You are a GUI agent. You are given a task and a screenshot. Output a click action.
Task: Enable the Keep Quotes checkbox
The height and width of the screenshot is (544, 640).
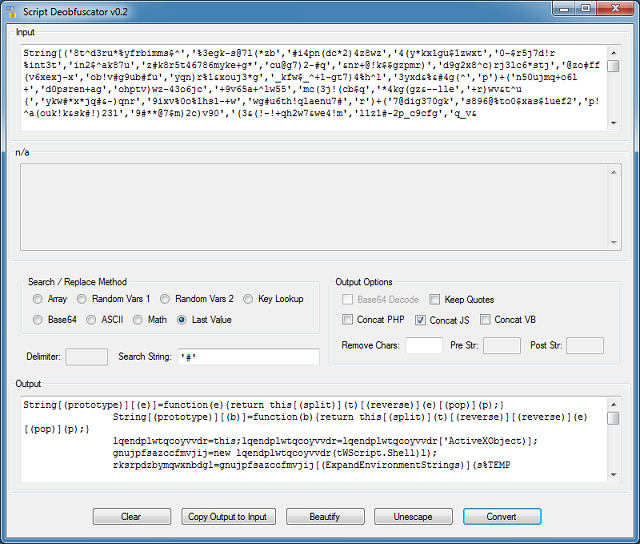pos(435,299)
